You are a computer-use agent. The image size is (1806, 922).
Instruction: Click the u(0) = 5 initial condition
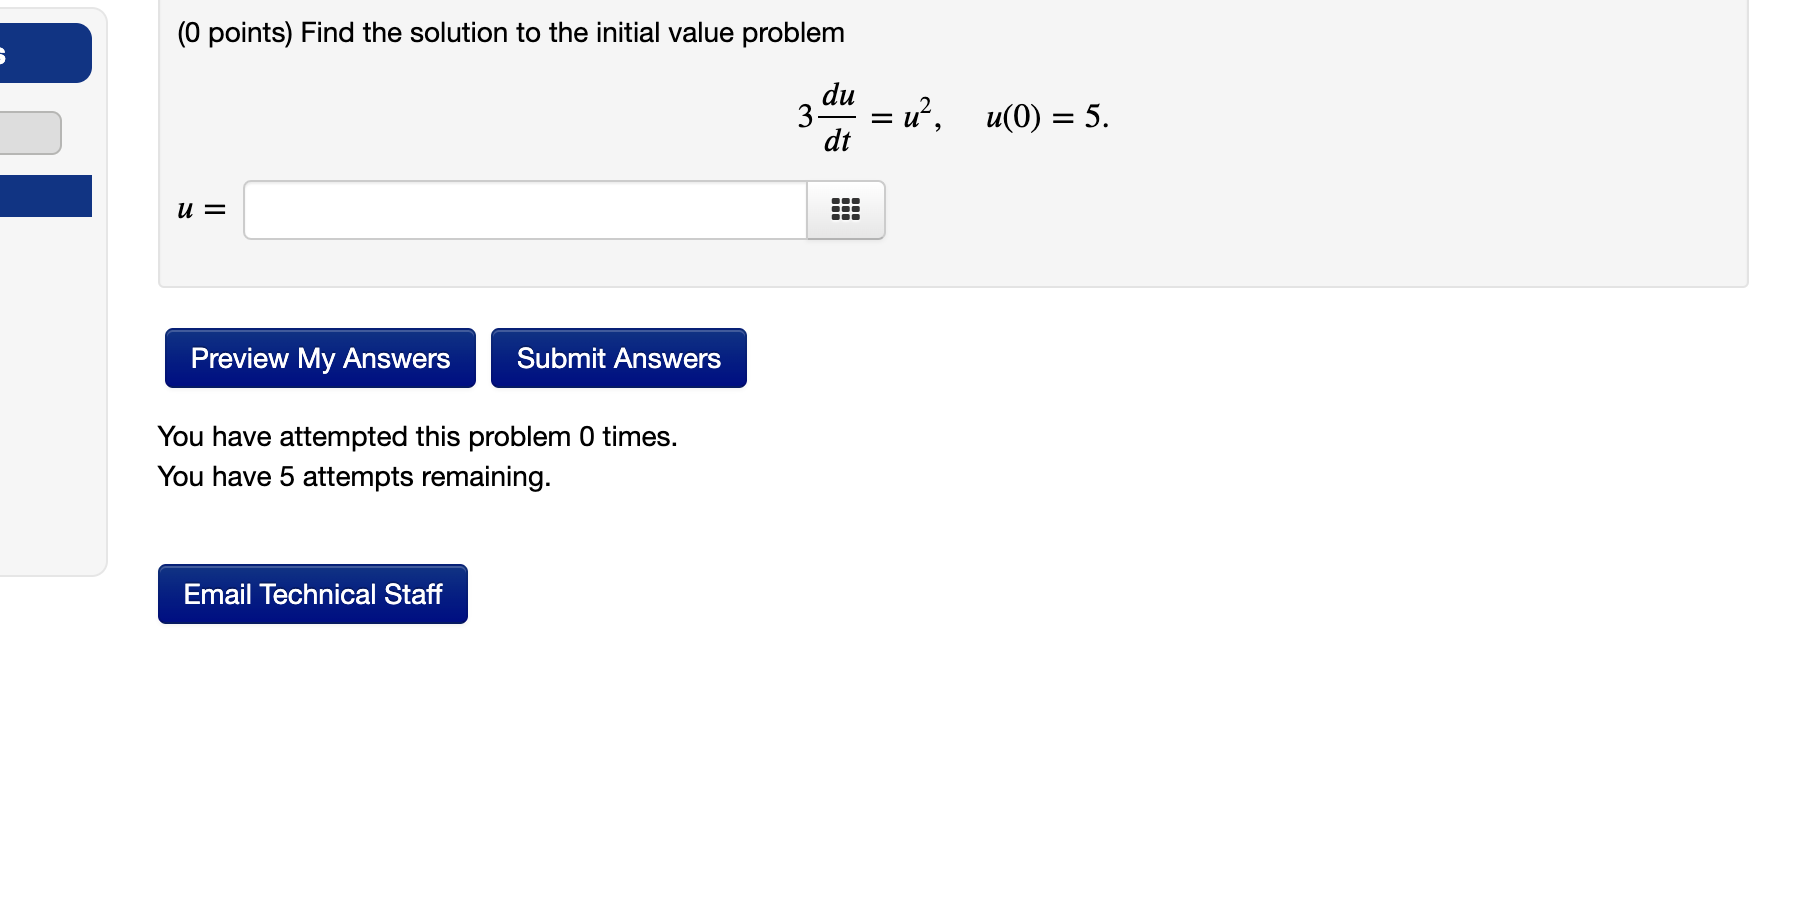tap(1045, 117)
